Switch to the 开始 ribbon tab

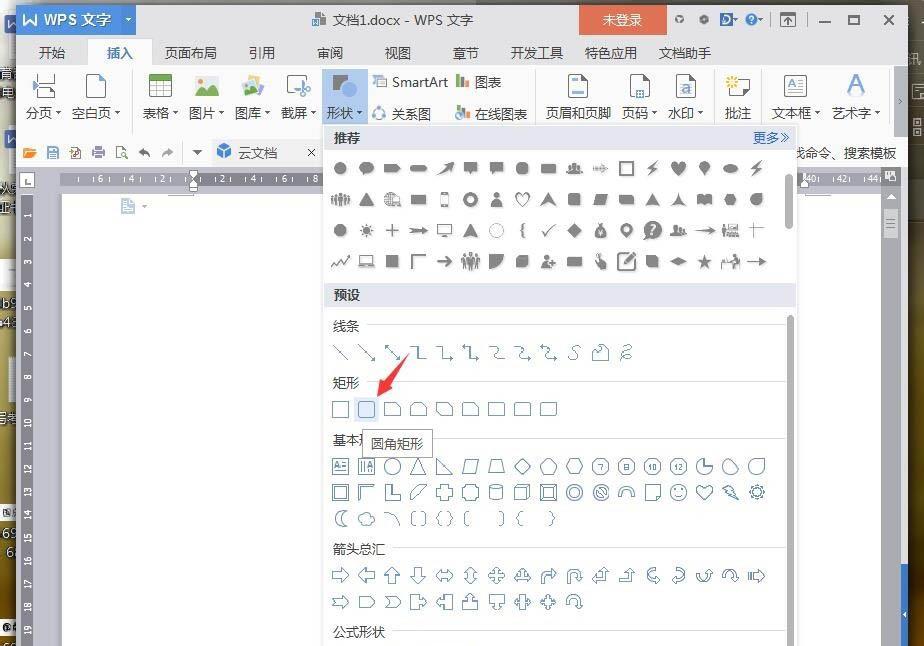(x=51, y=53)
